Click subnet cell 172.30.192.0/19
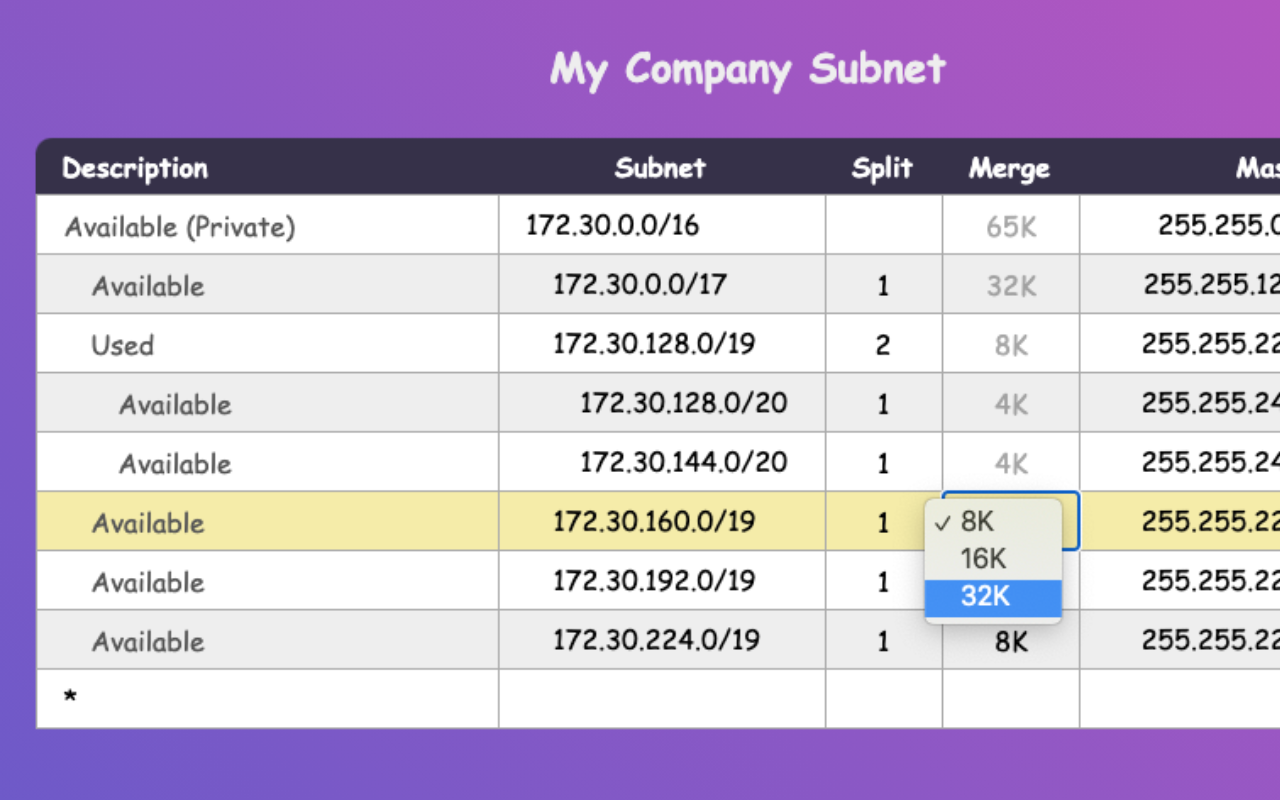The height and width of the screenshot is (800, 1280). pyautogui.click(x=662, y=581)
